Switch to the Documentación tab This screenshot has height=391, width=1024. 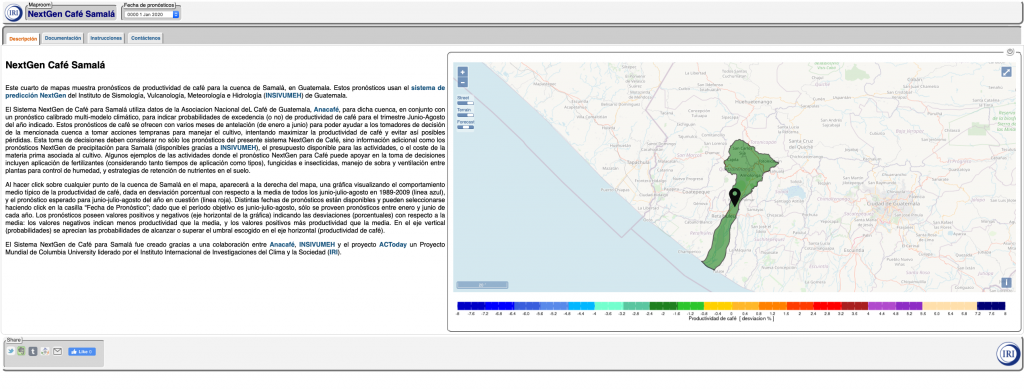click(63, 38)
